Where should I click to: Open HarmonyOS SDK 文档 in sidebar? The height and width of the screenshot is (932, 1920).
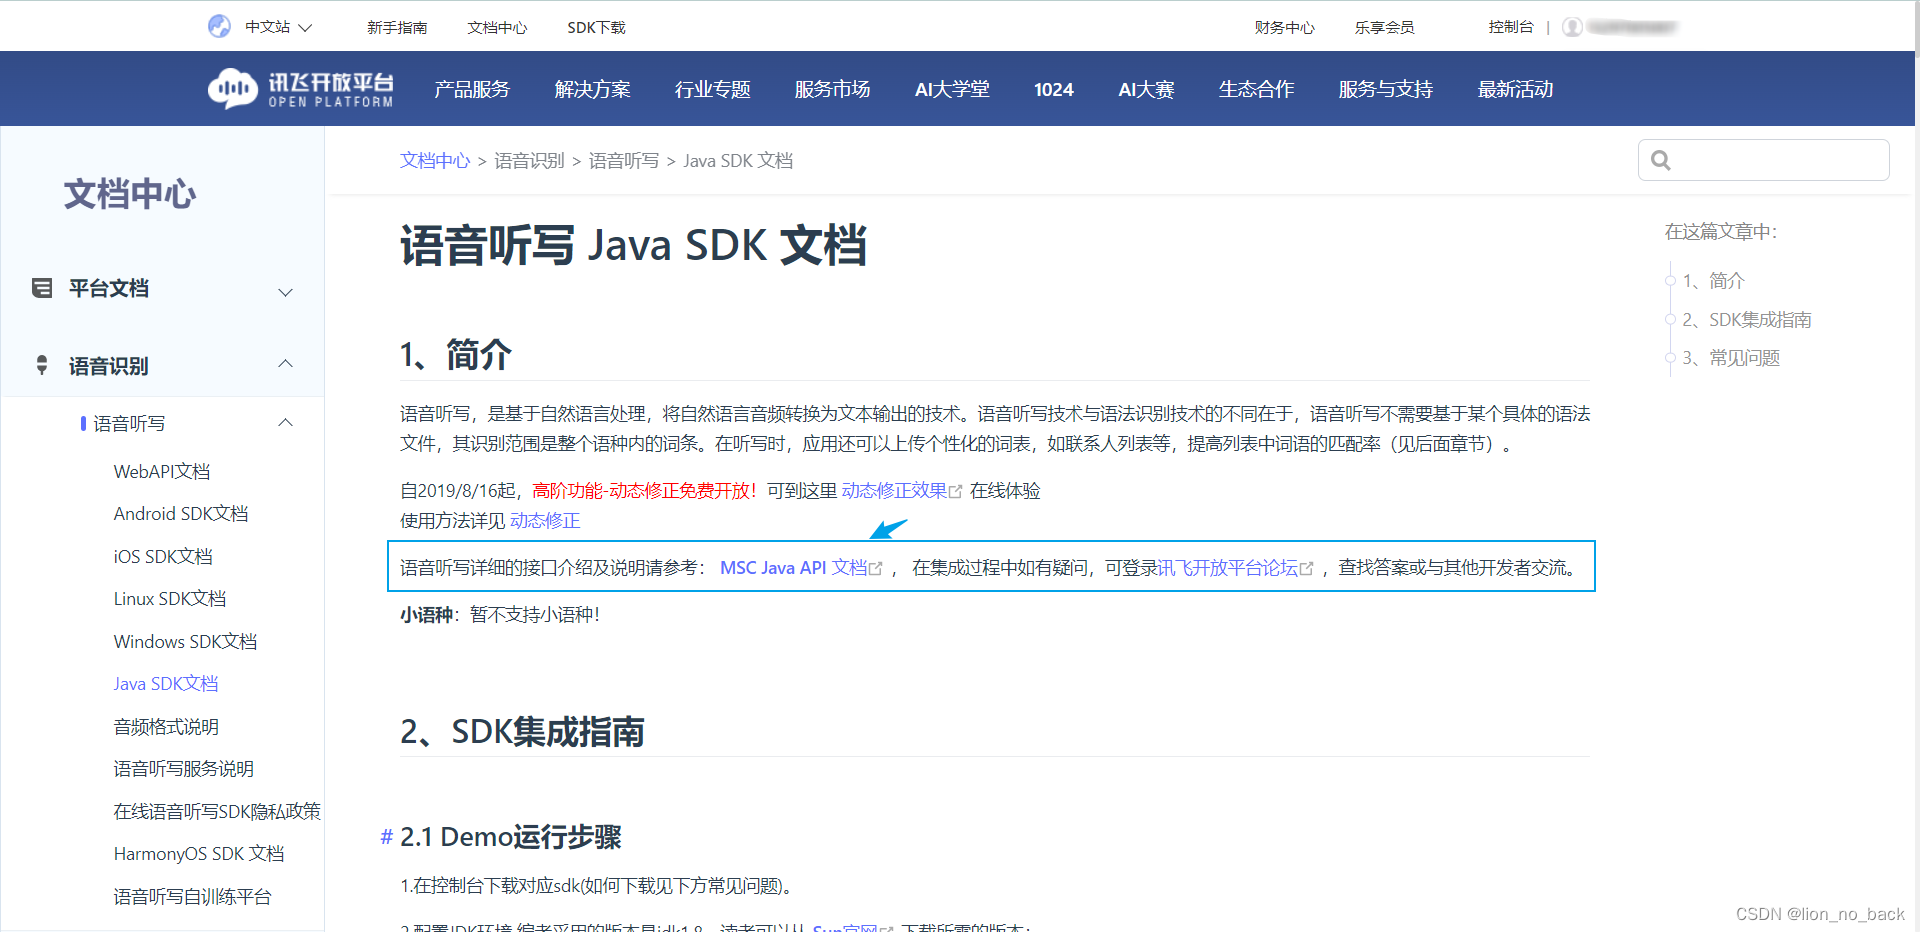coord(199,853)
